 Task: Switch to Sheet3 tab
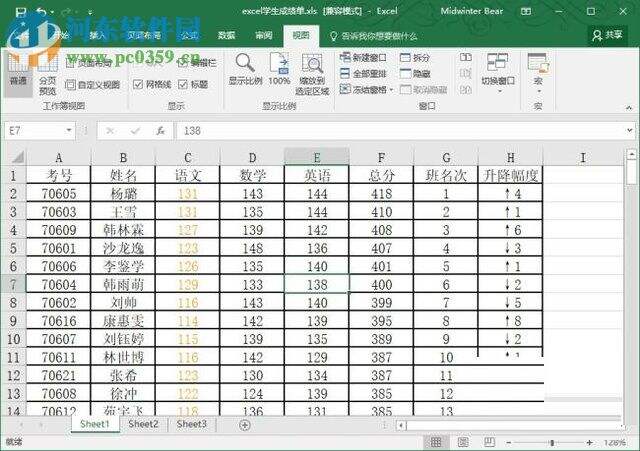coord(191,424)
